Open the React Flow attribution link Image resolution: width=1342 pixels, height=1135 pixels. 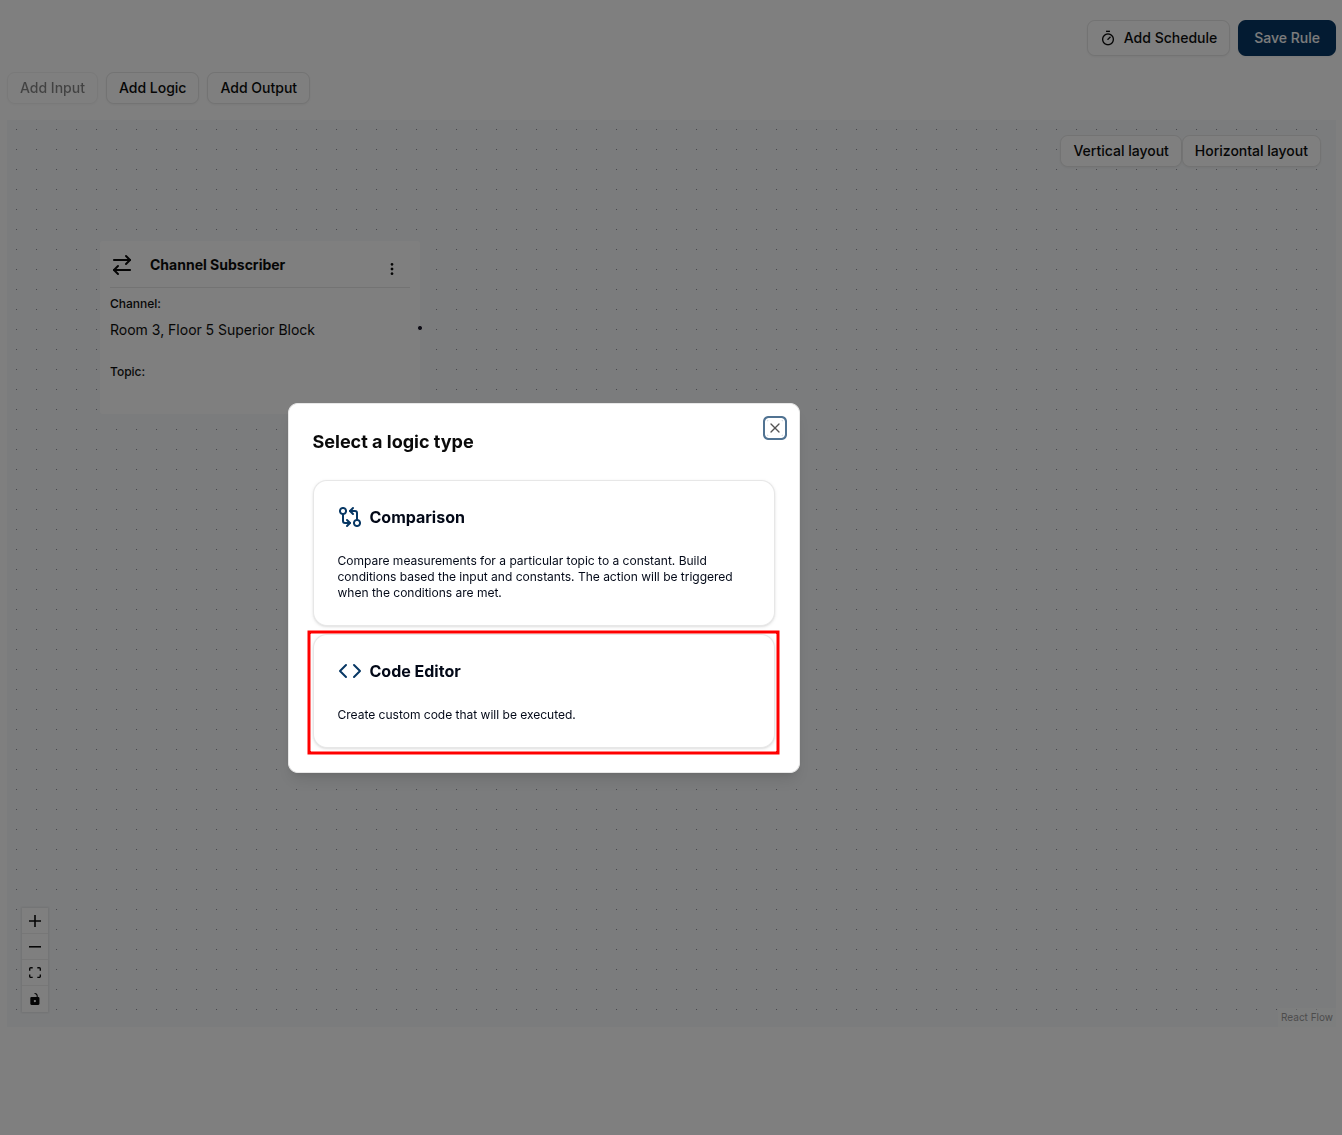[1306, 1017]
